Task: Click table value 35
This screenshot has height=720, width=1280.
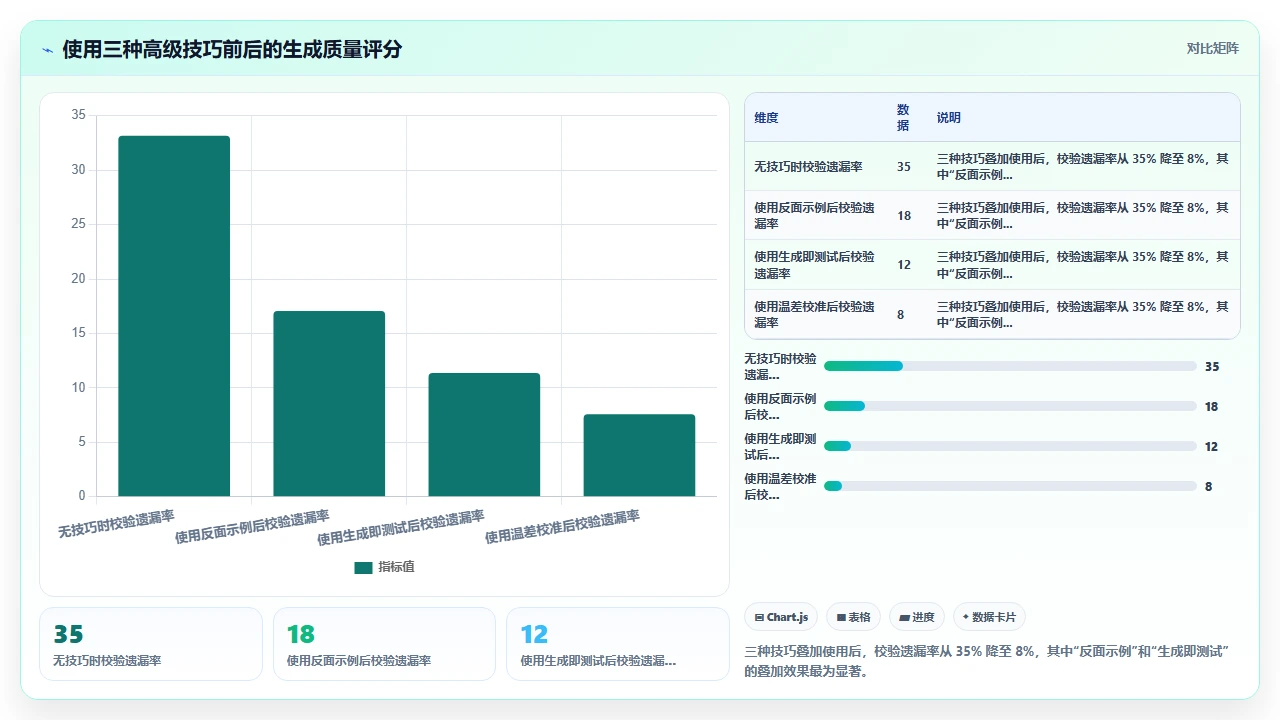Action: click(904, 167)
